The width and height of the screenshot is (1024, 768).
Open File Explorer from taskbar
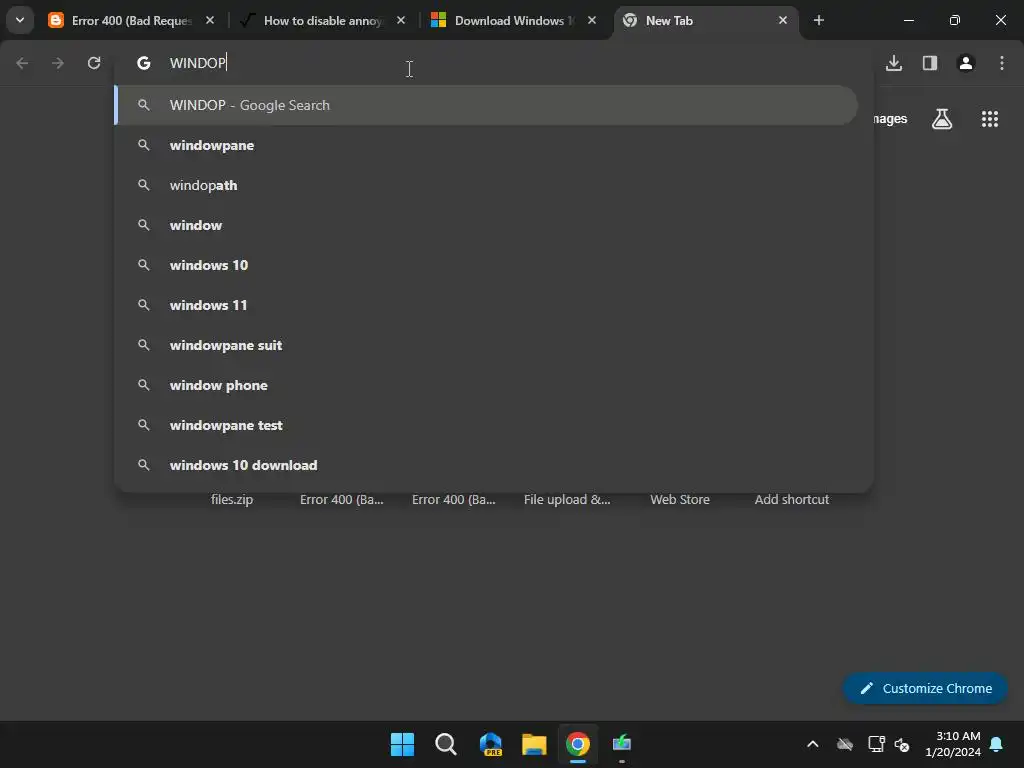click(534, 744)
